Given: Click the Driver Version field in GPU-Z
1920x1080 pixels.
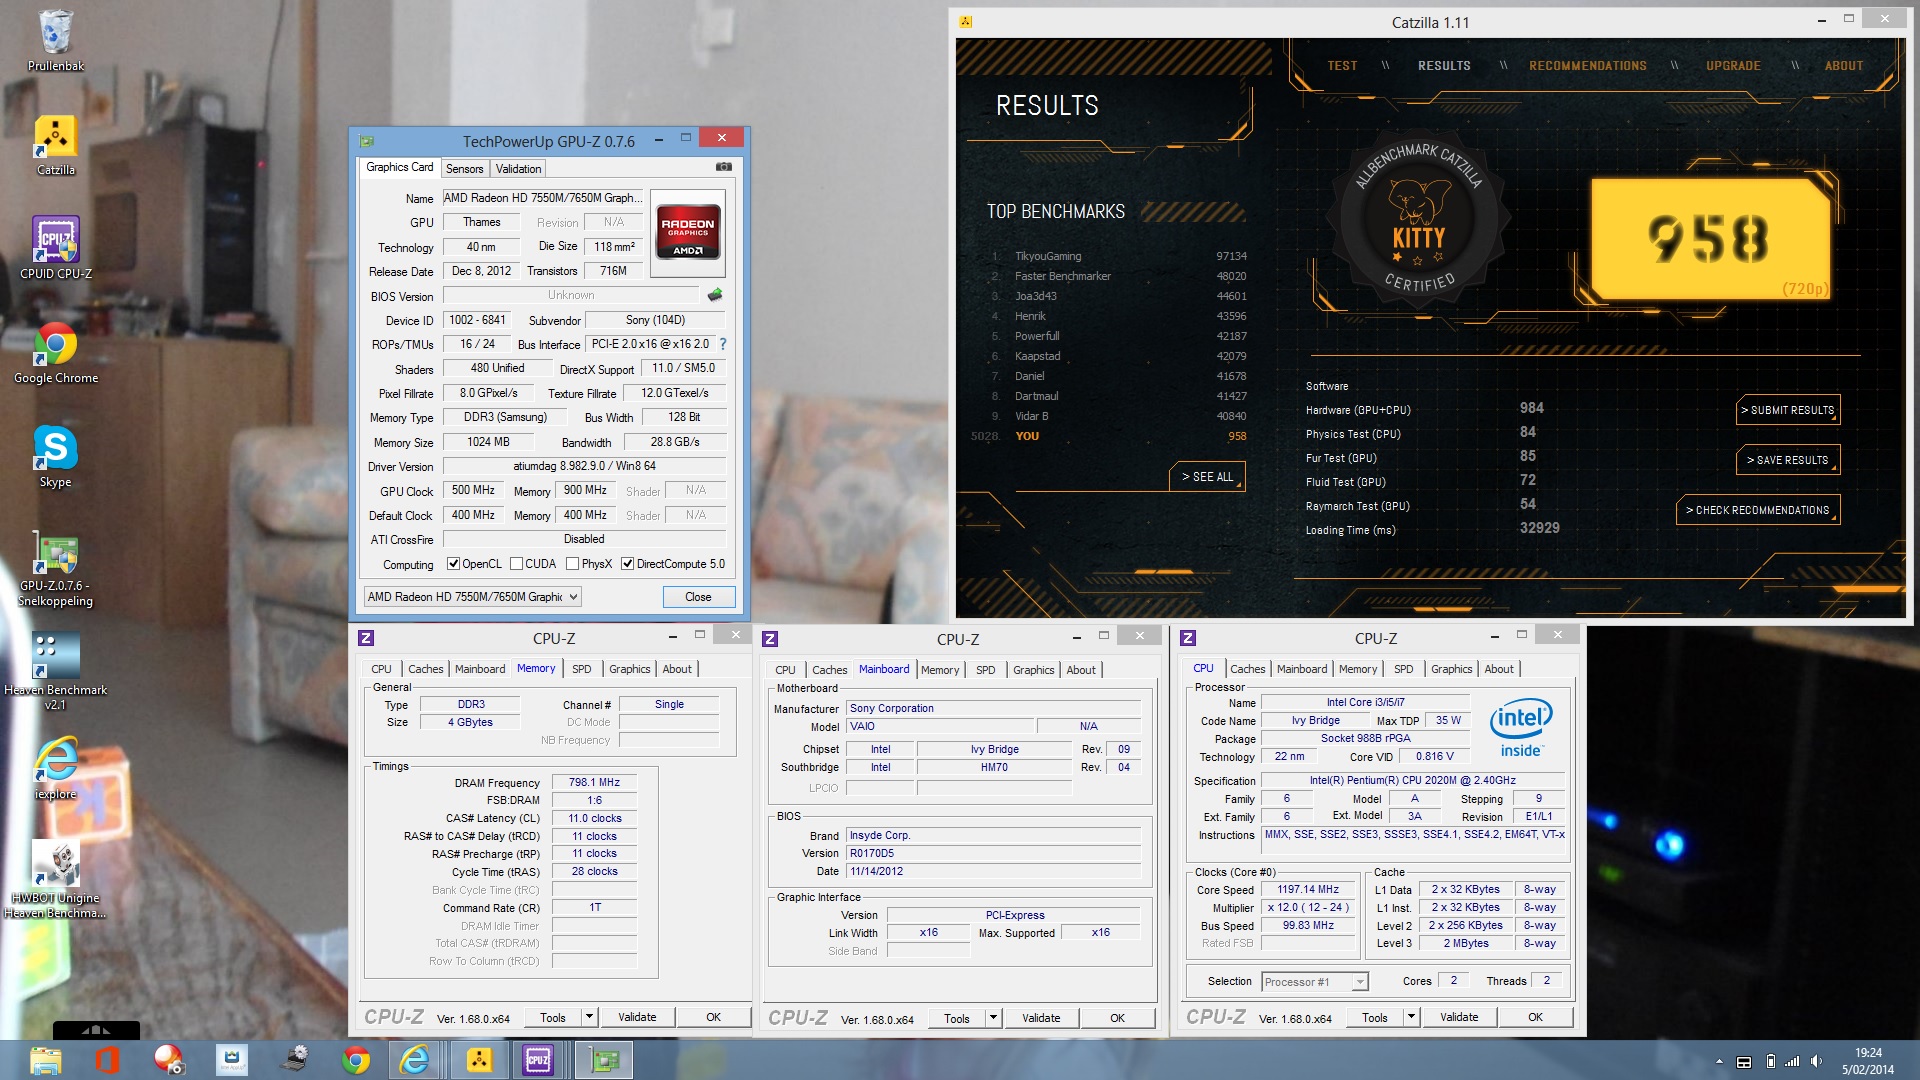Looking at the screenshot, I should coord(584,466).
